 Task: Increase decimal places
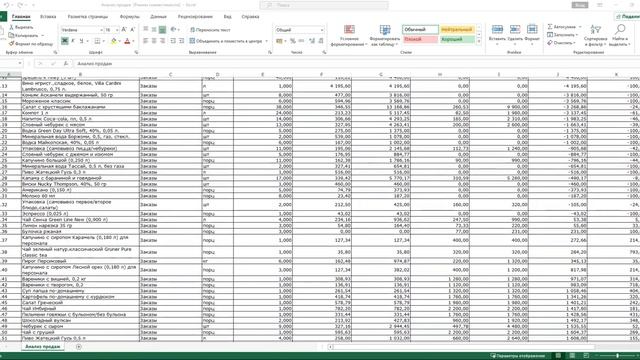tap(312, 41)
